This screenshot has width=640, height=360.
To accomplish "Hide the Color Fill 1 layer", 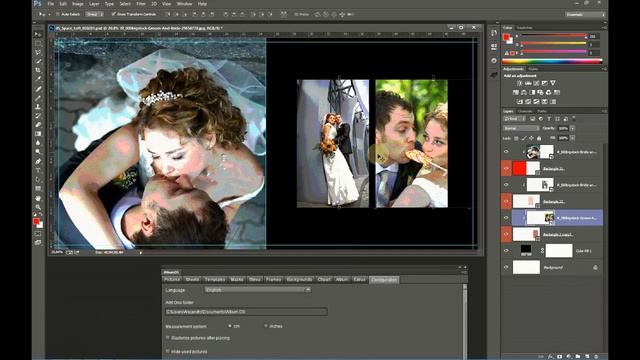I will (x=506, y=251).
